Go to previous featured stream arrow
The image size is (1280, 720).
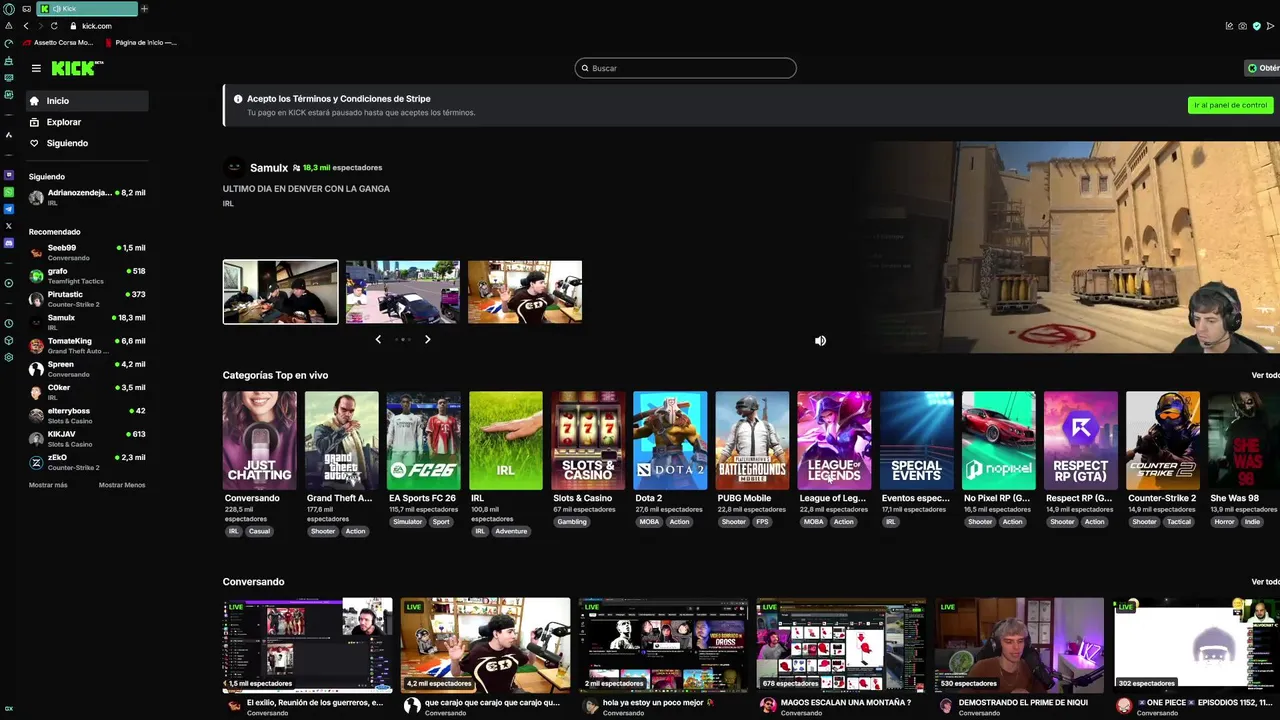(378, 340)
